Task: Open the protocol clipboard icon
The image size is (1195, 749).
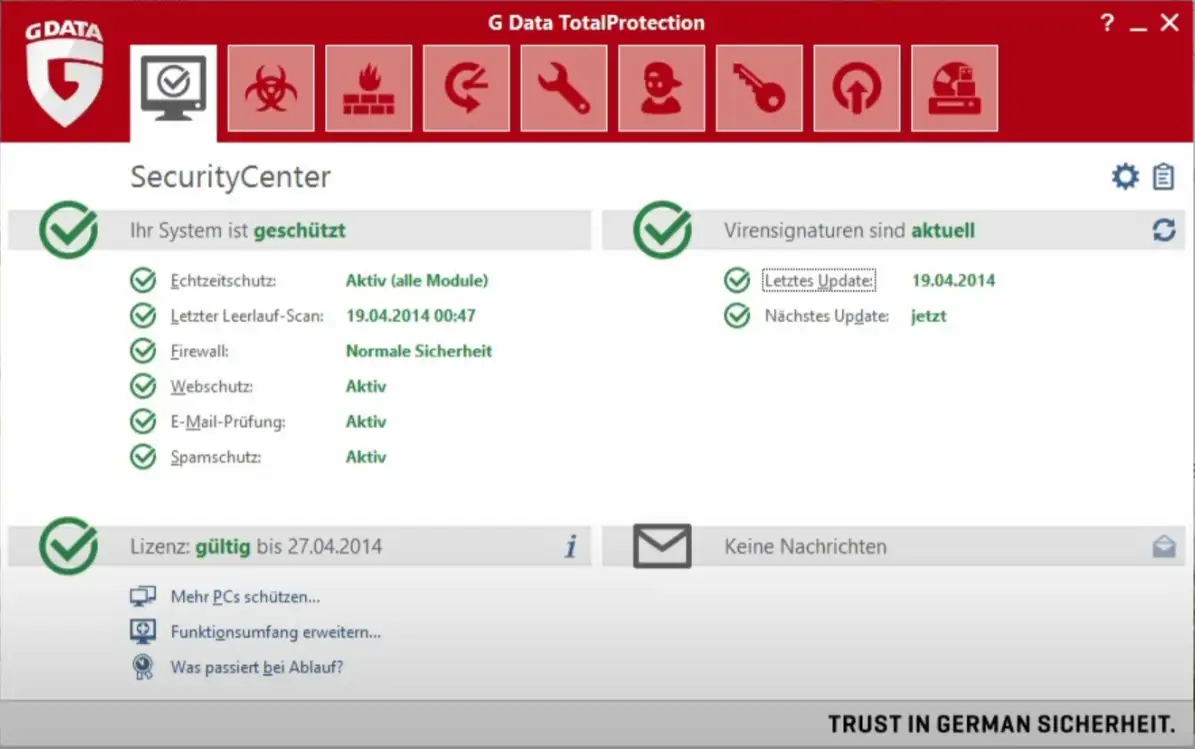Action: coord(1163,177)
